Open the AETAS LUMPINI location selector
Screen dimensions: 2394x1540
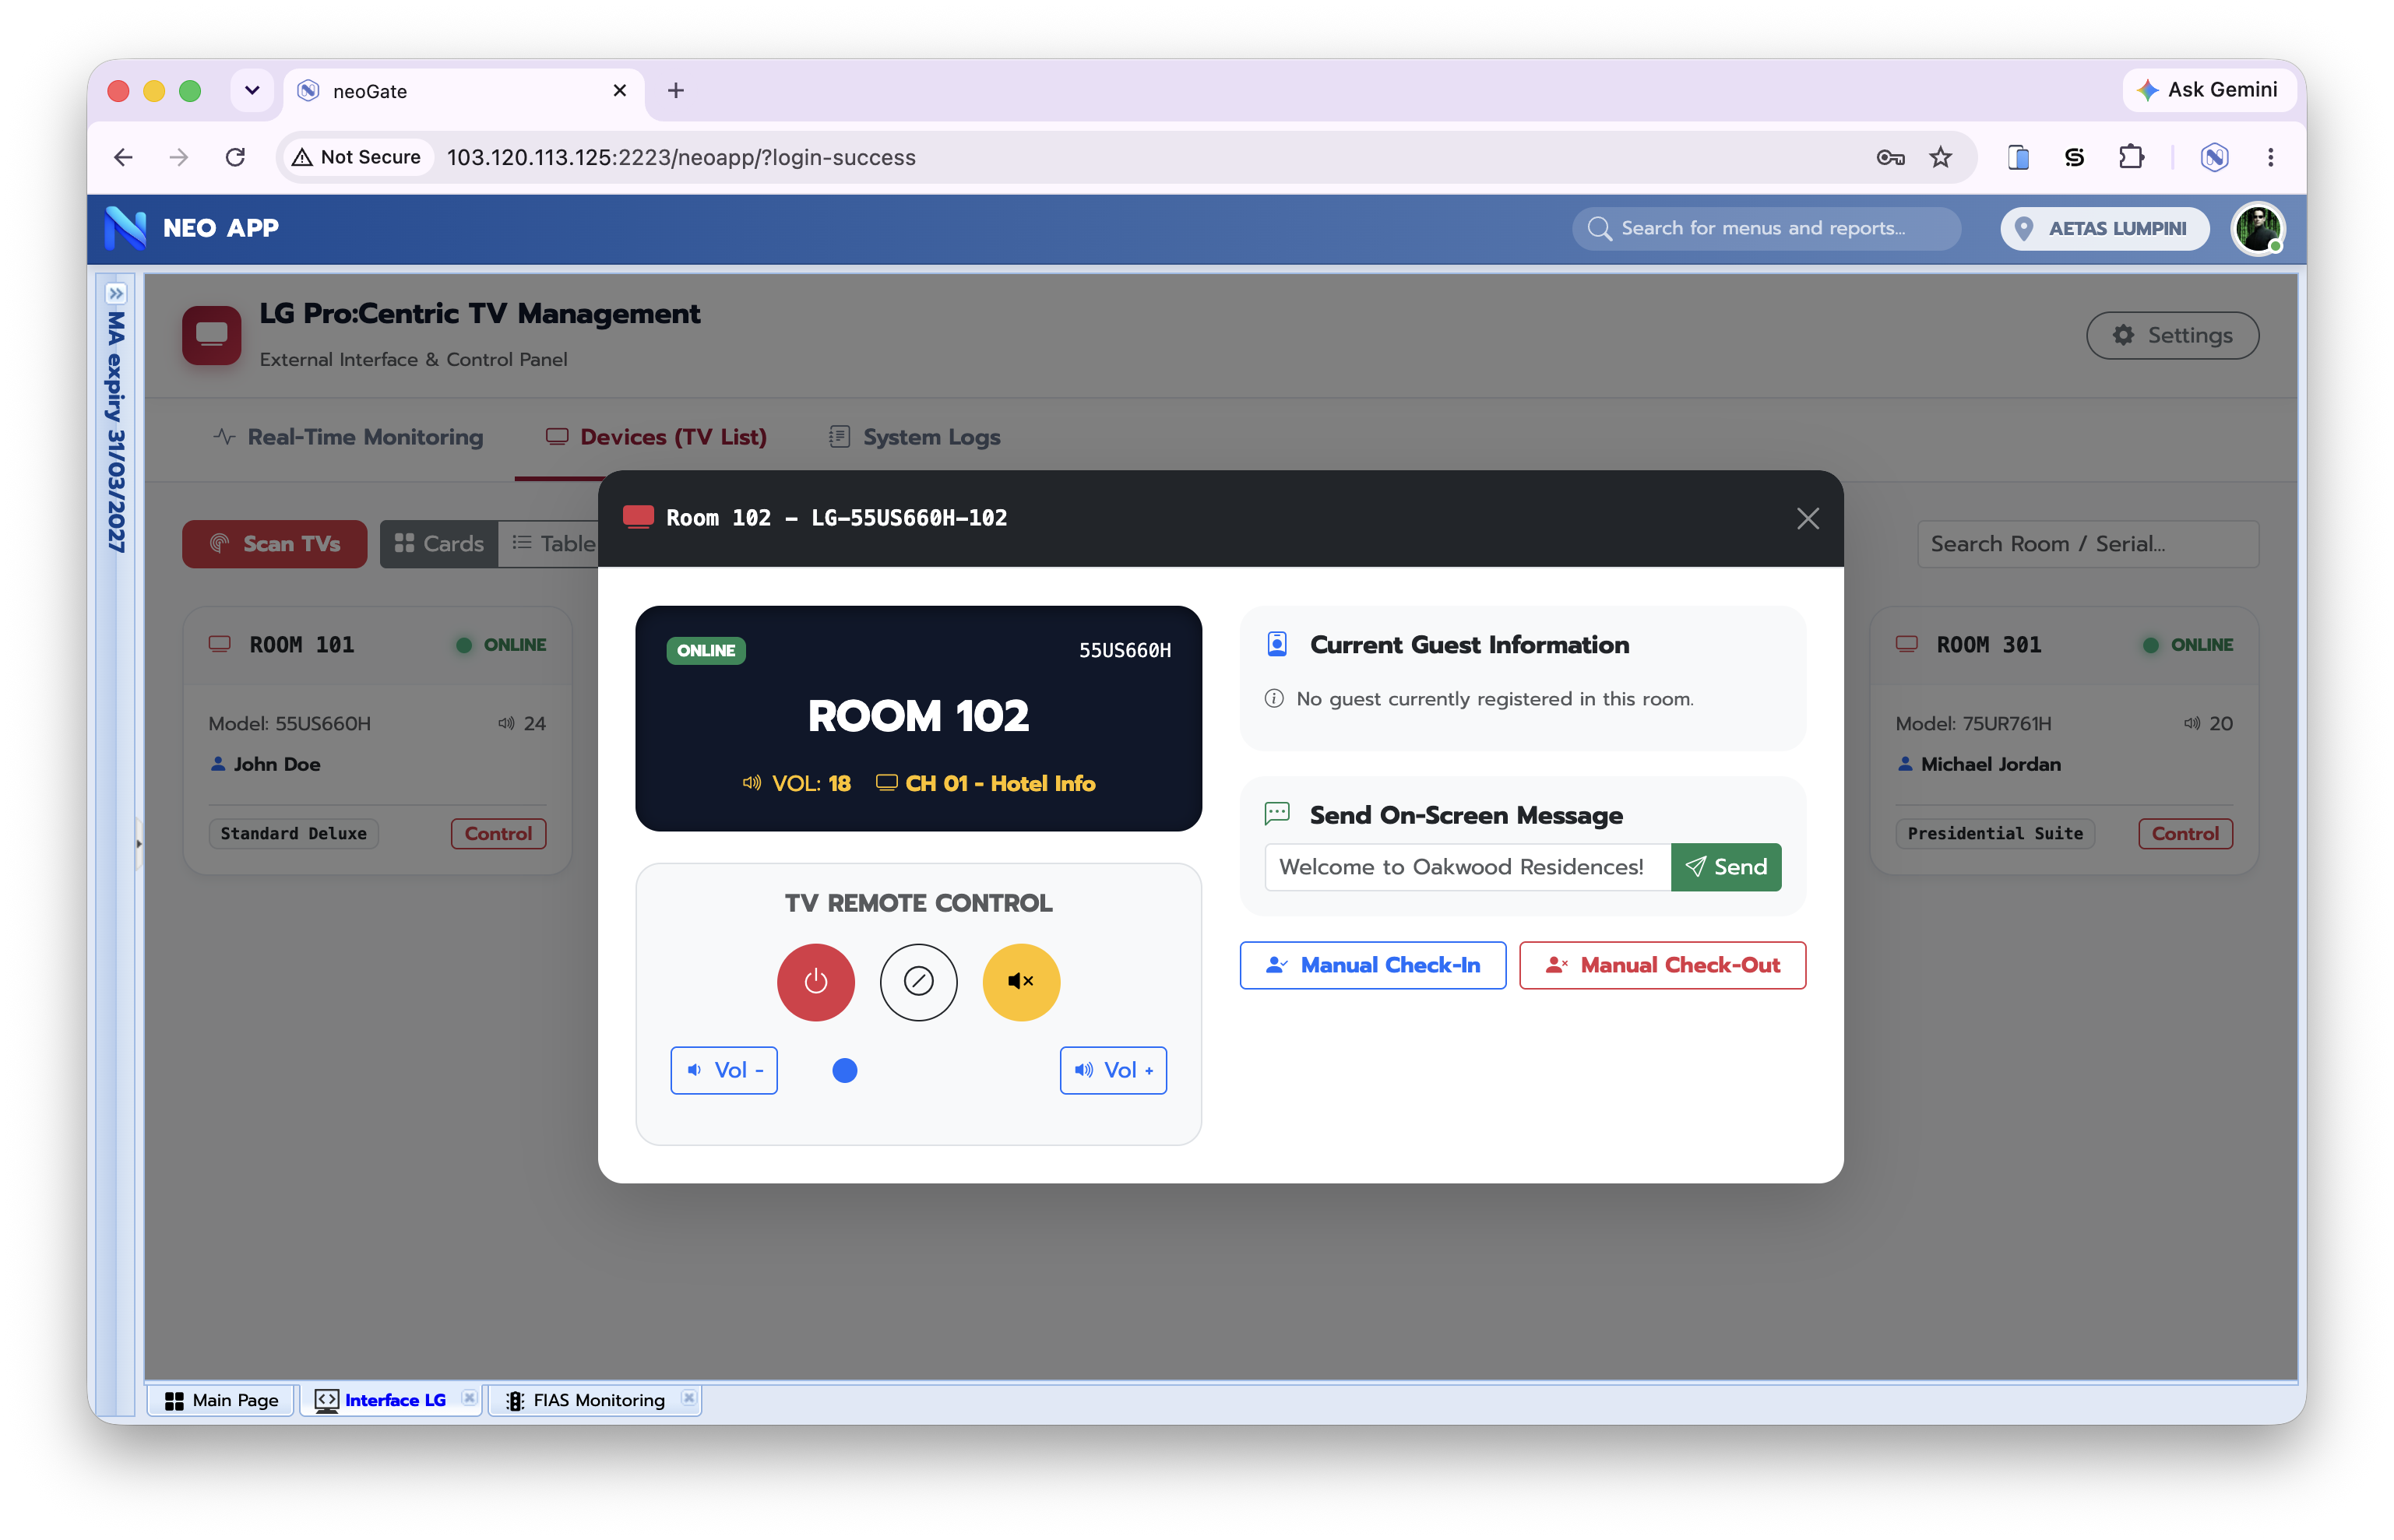[2104, 228]
